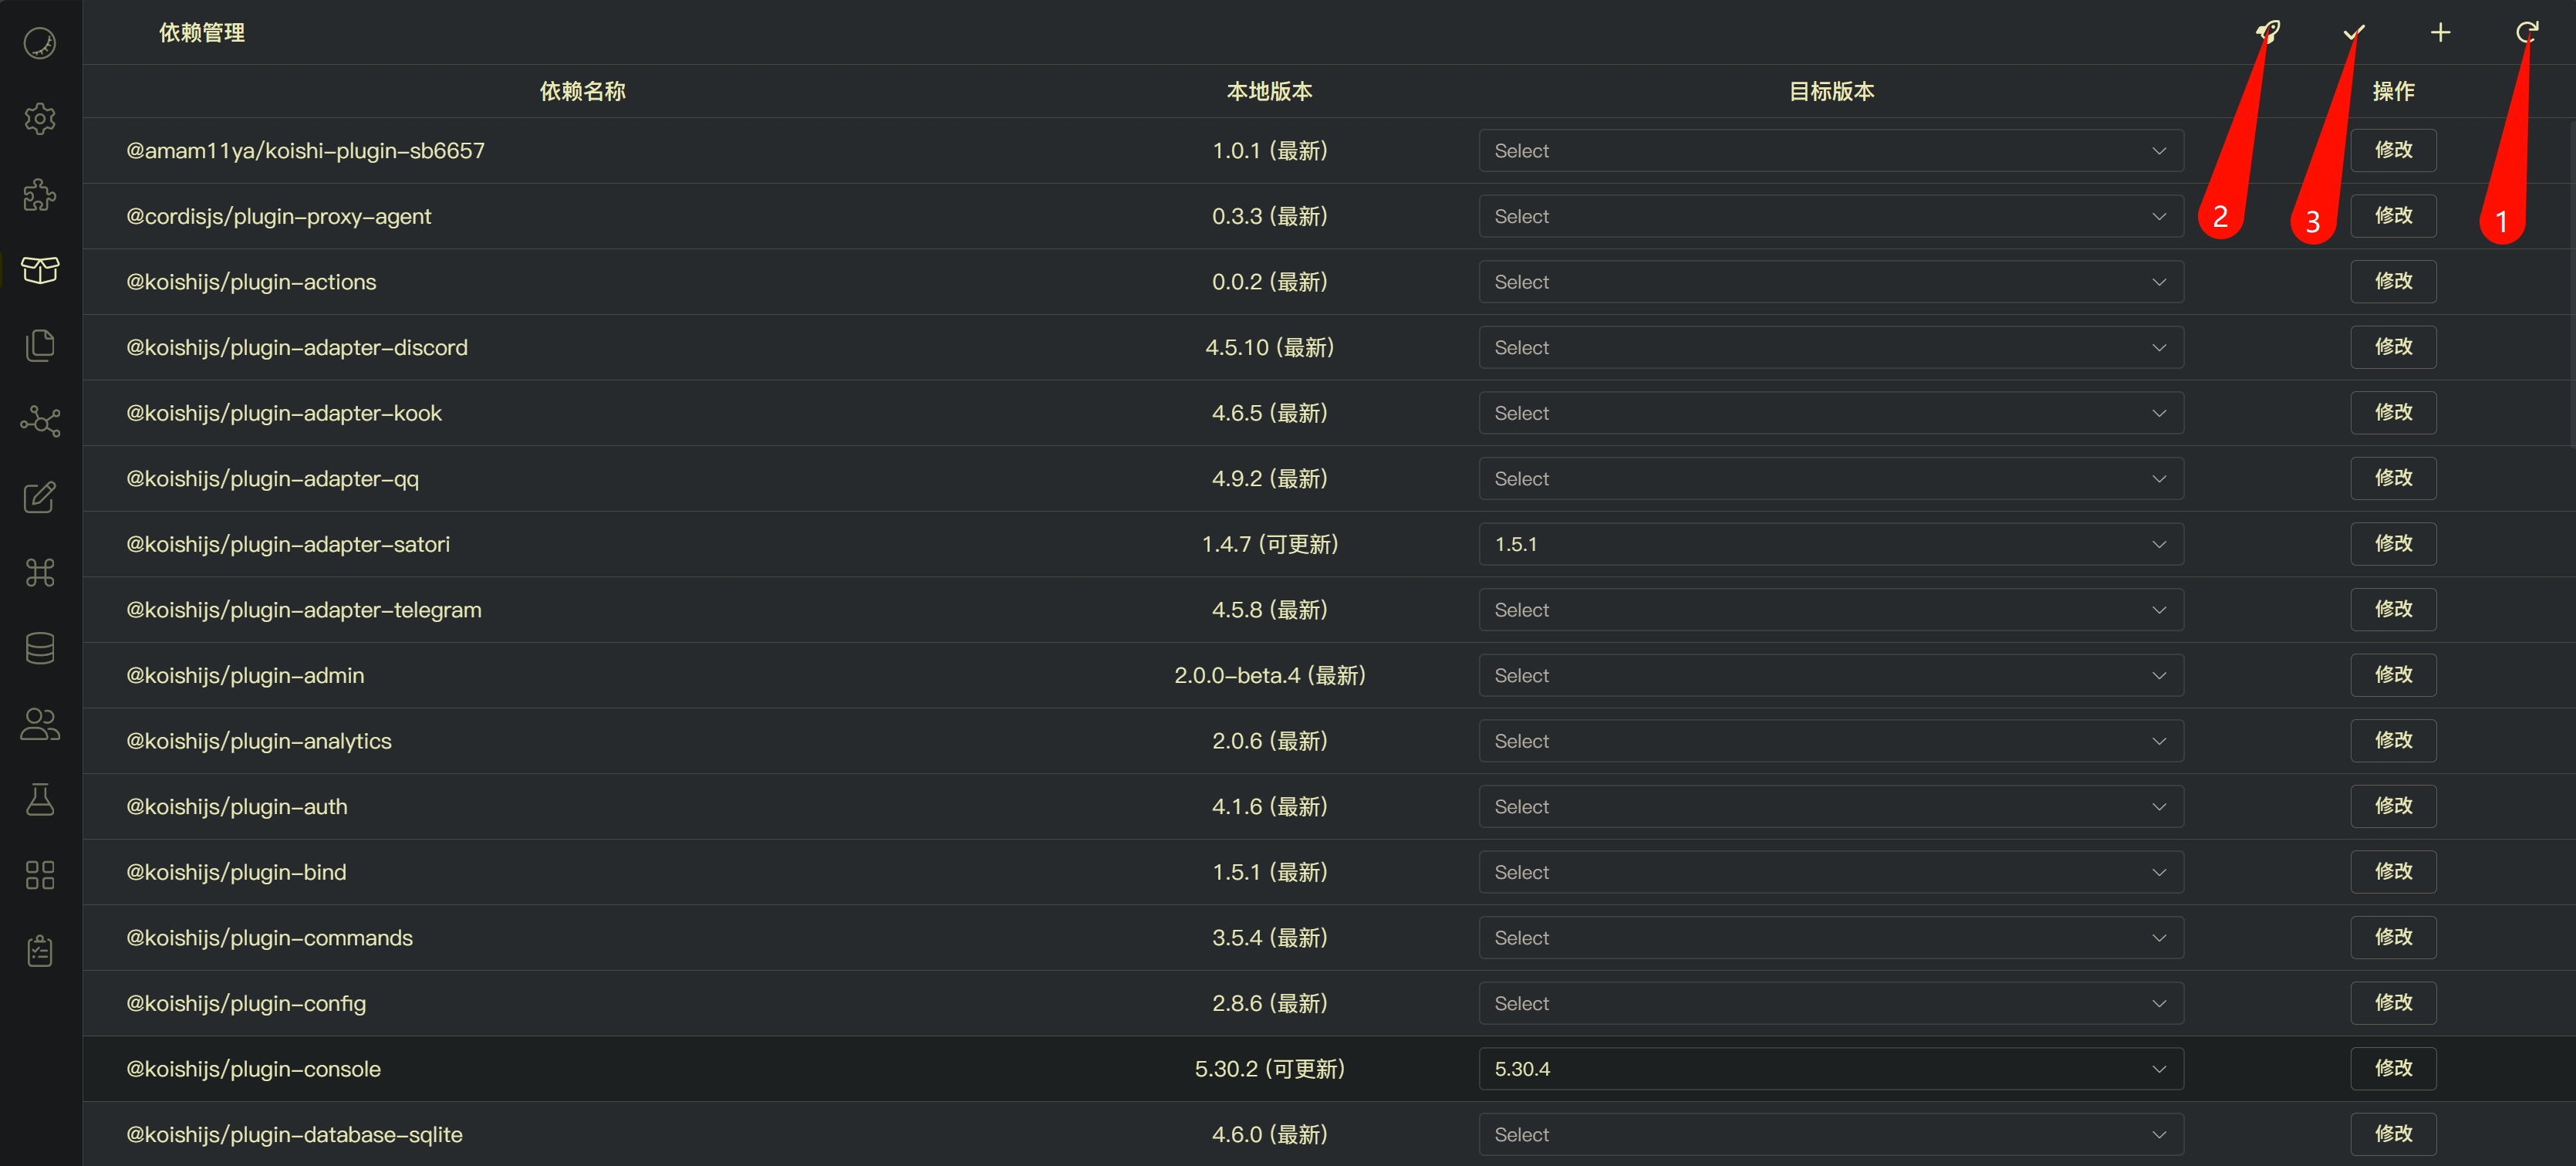Open the dashboard gauge icon

pos(40,43)
